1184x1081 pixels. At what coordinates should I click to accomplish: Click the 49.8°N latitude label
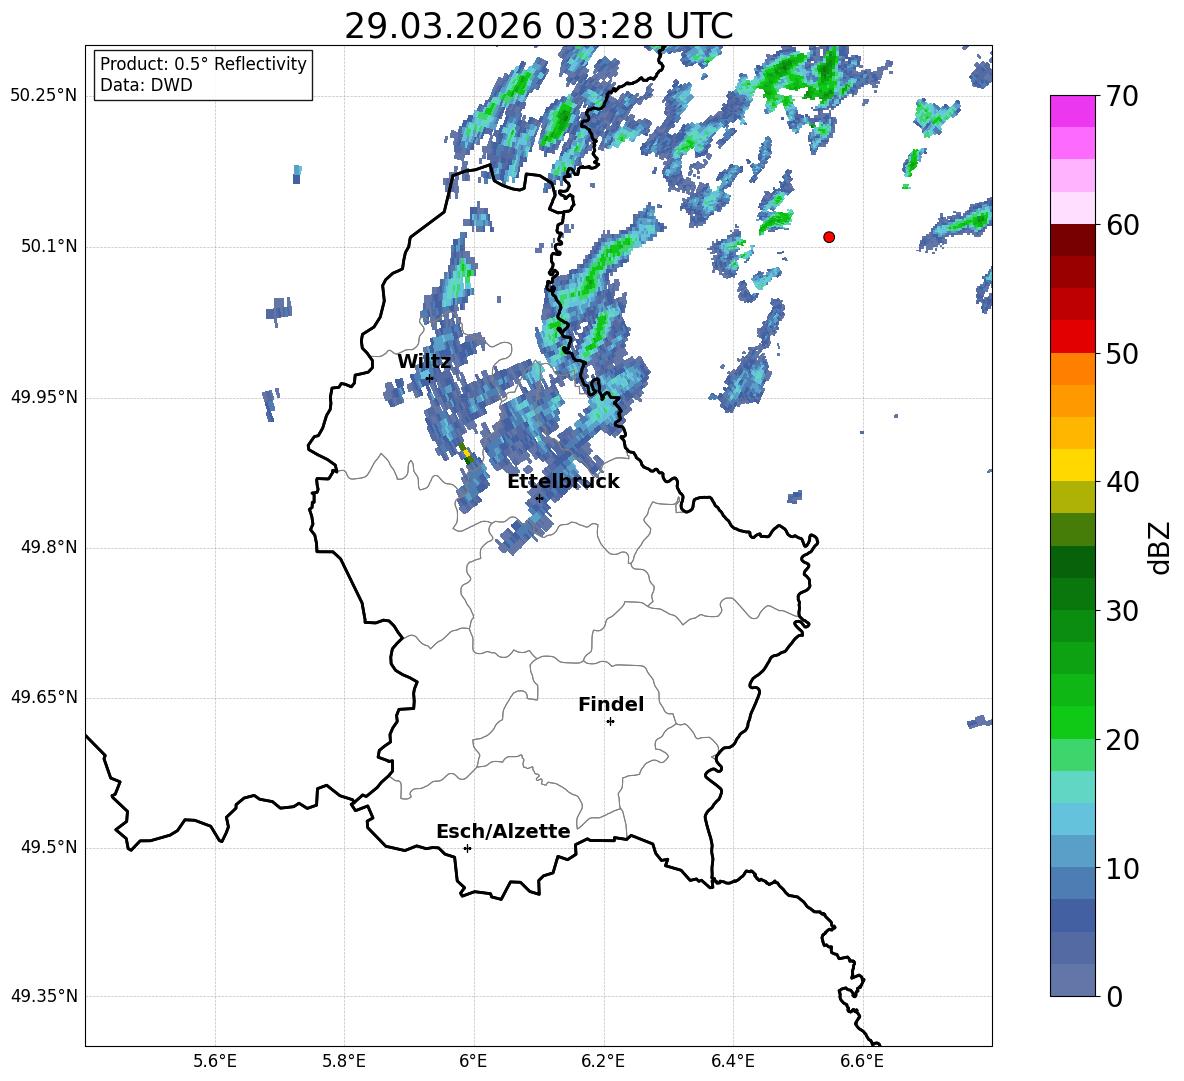pos(49,547)
